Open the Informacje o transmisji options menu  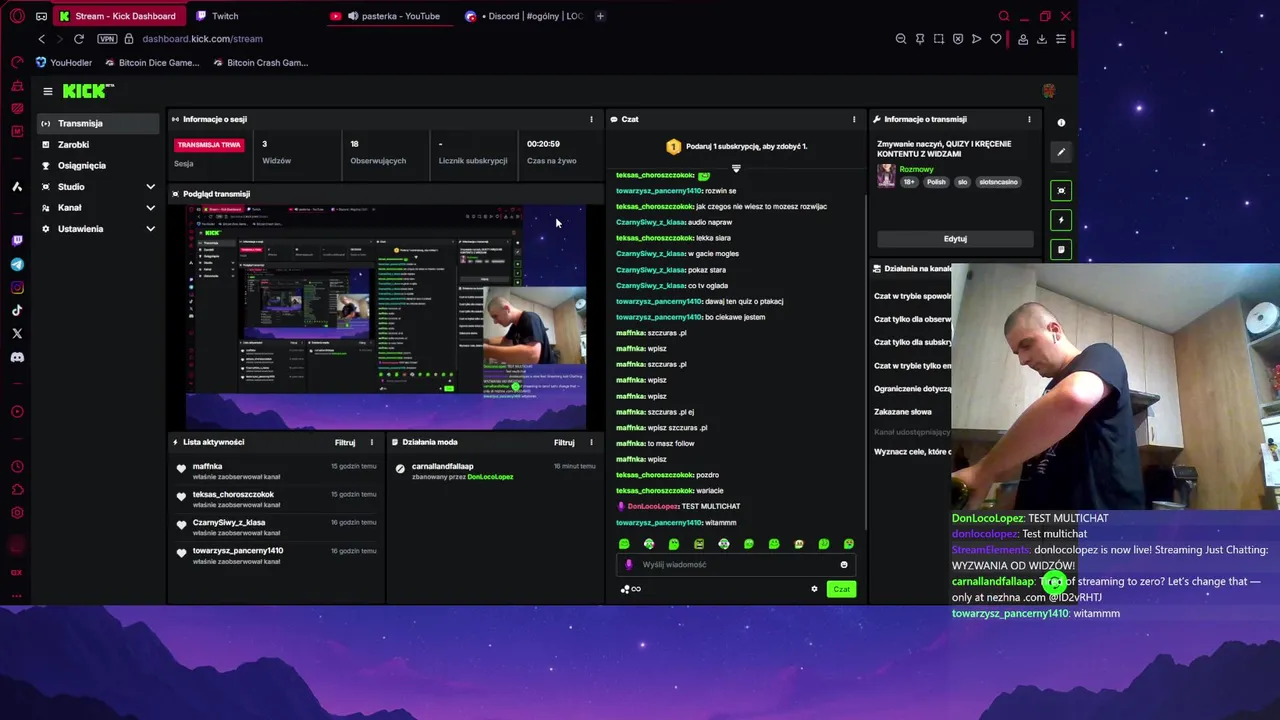pos(1029,119)
